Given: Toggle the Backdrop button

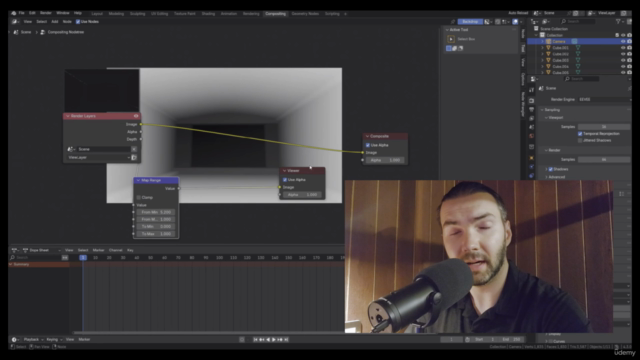Looking at the screenshot, I should pyautogui.click(x=470, y=22).
